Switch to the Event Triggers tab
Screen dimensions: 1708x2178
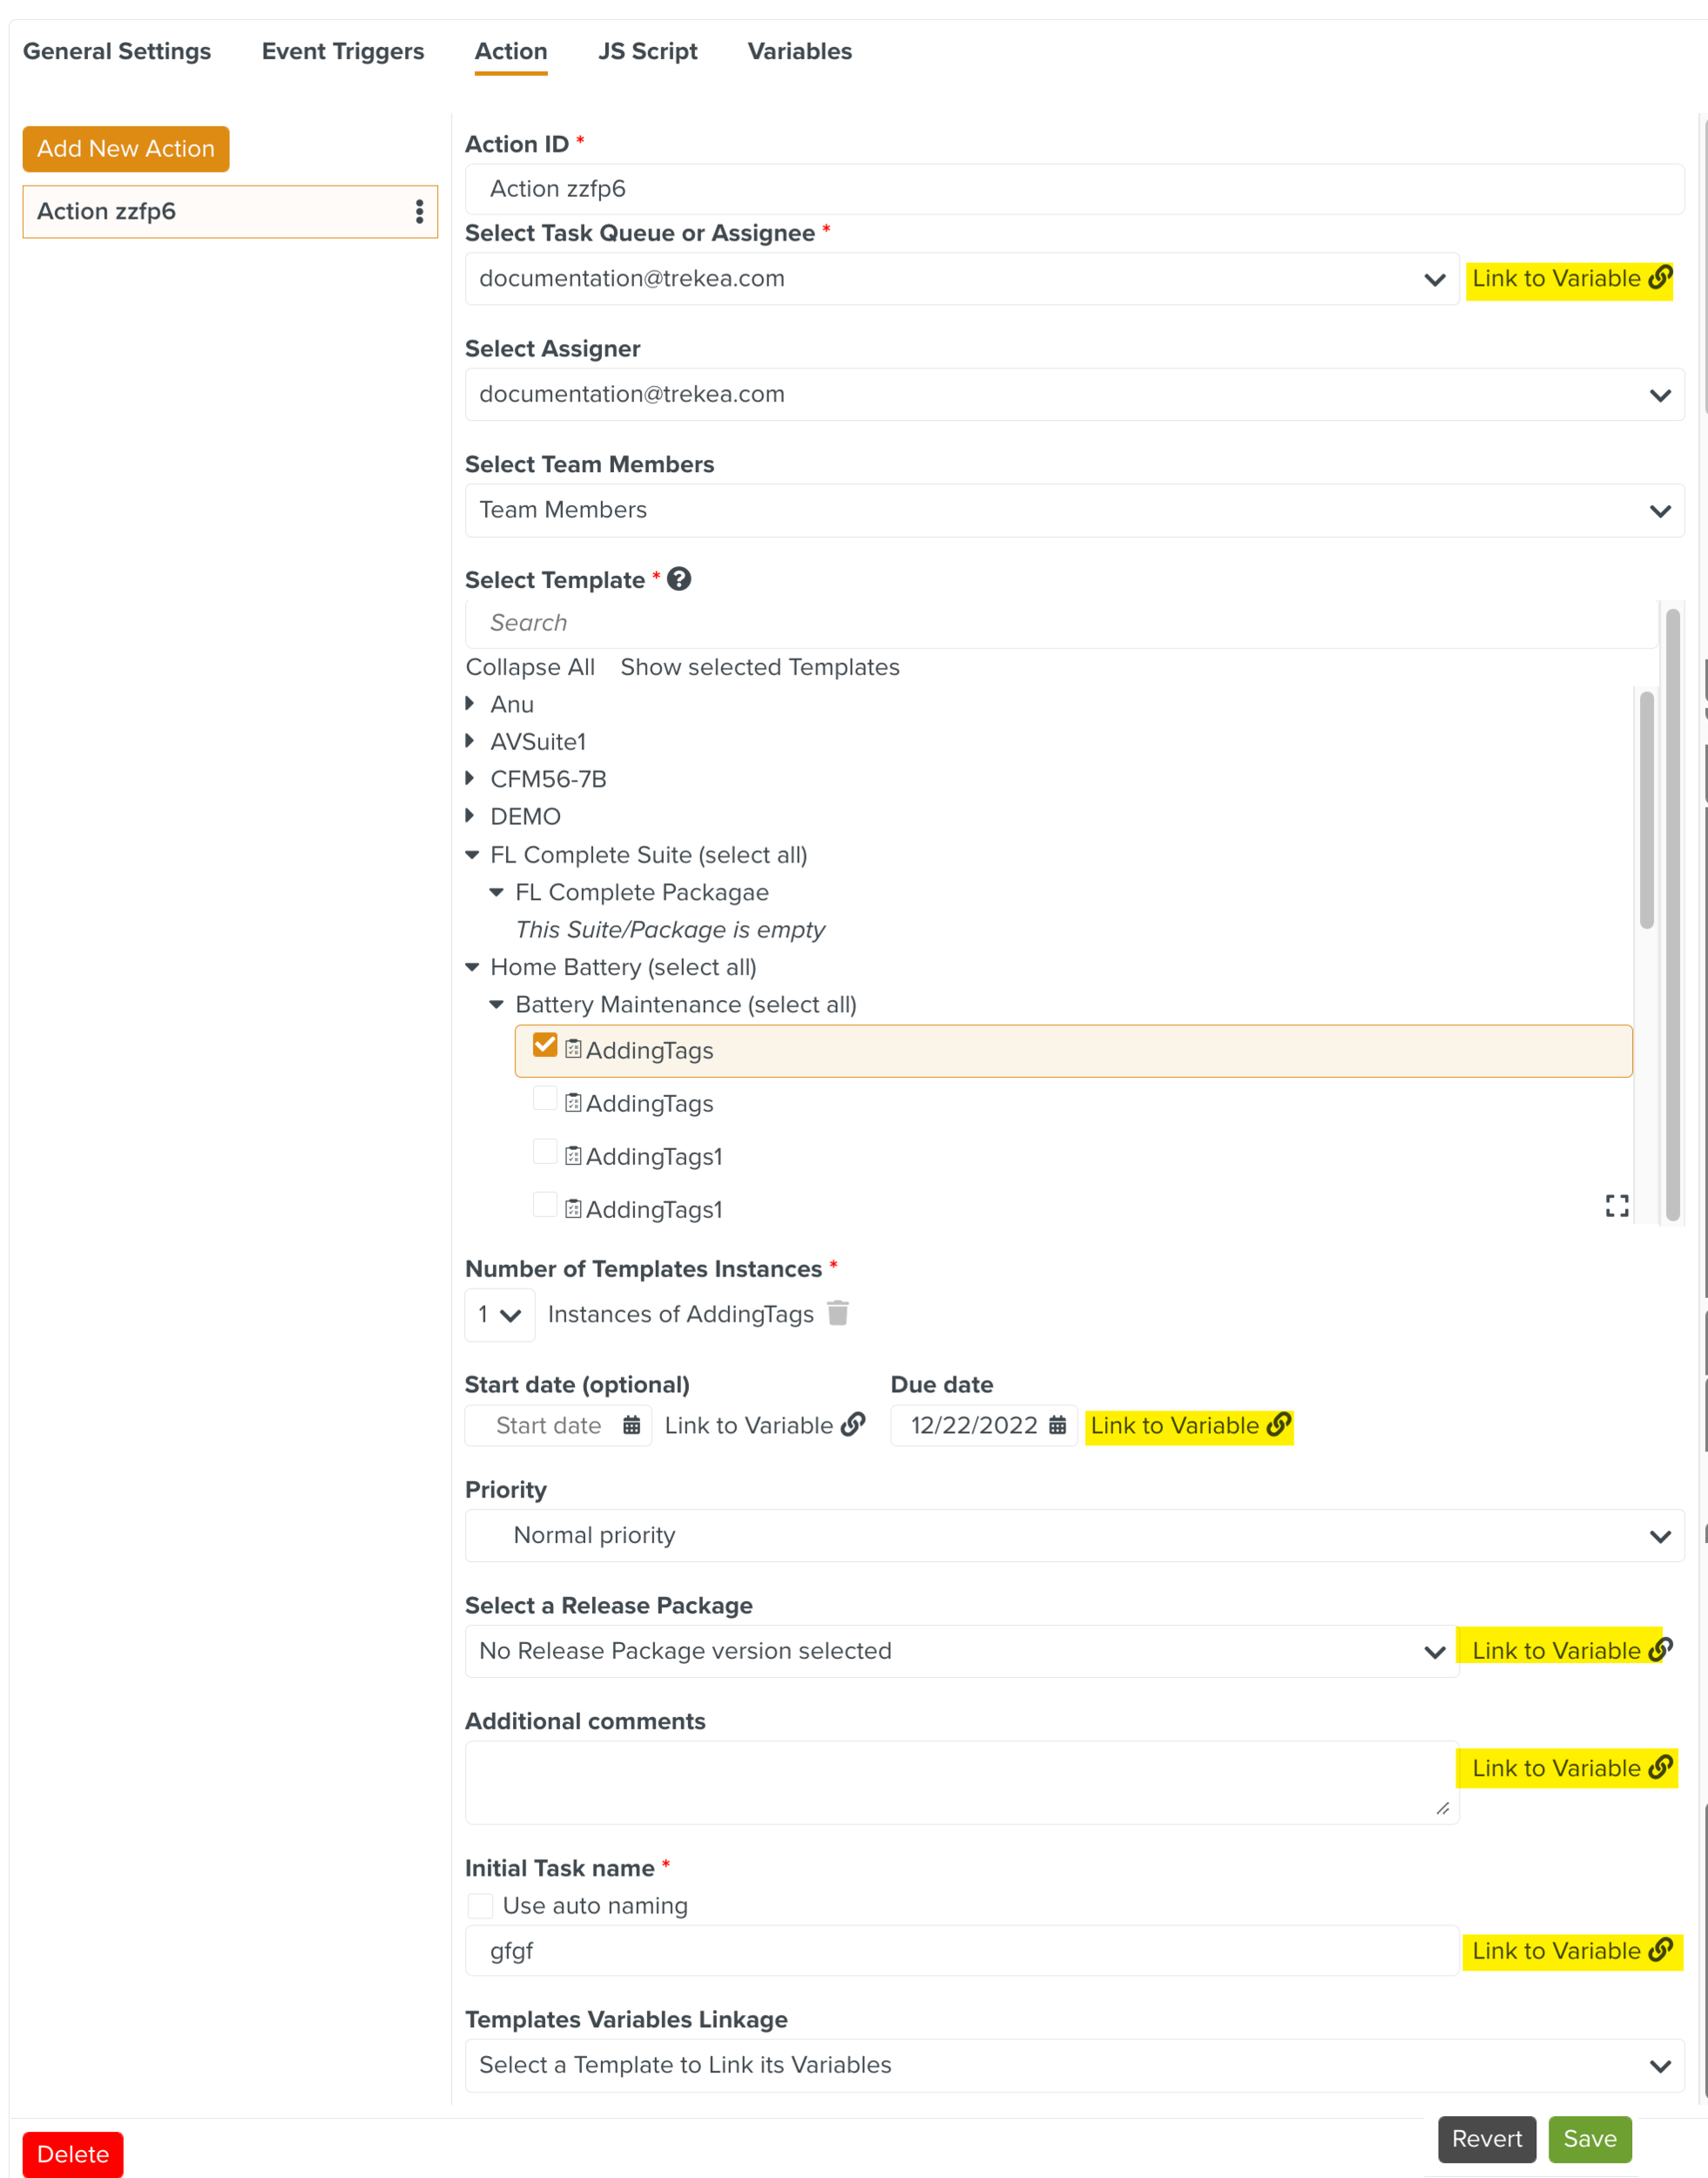pos(342,51)
